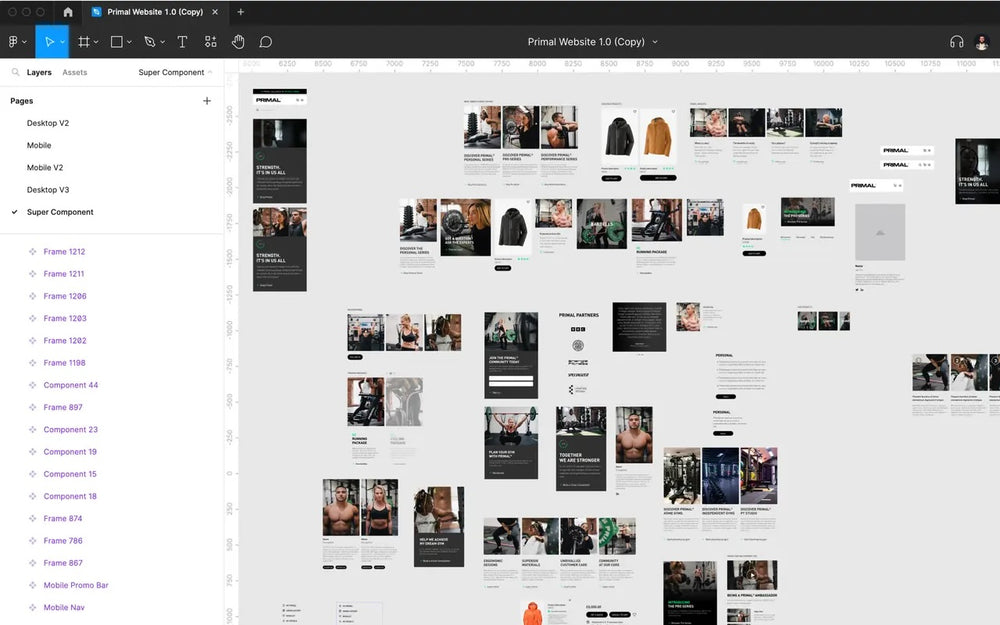Click the headphones audio icon
The image size is (1000, 625).
(x=956, y=42)
